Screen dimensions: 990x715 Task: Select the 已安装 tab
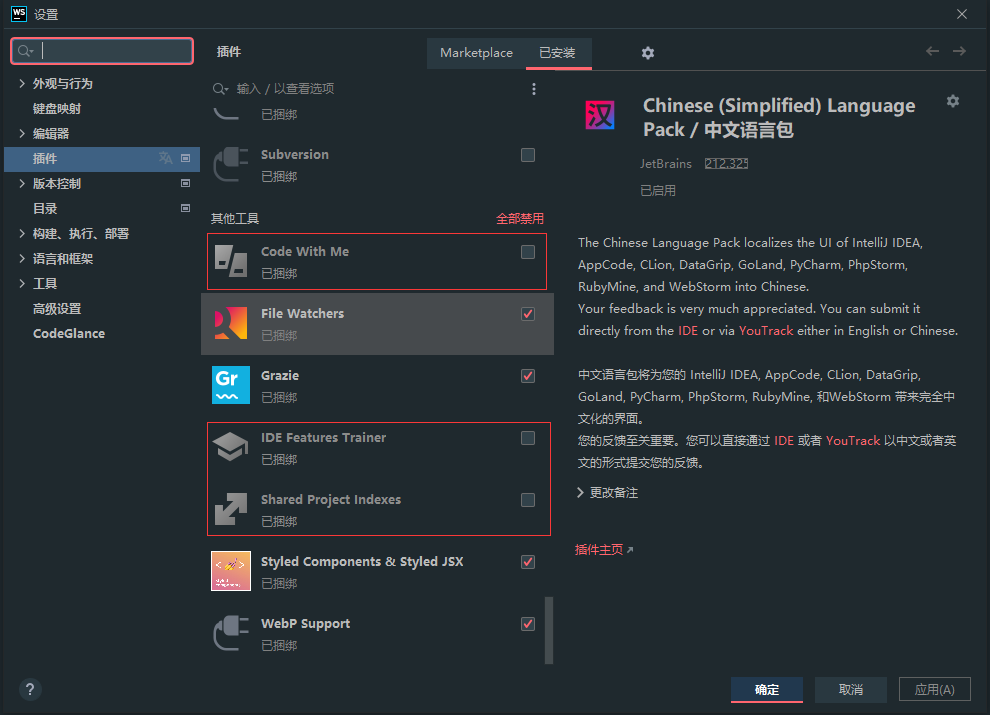(558, 52)
